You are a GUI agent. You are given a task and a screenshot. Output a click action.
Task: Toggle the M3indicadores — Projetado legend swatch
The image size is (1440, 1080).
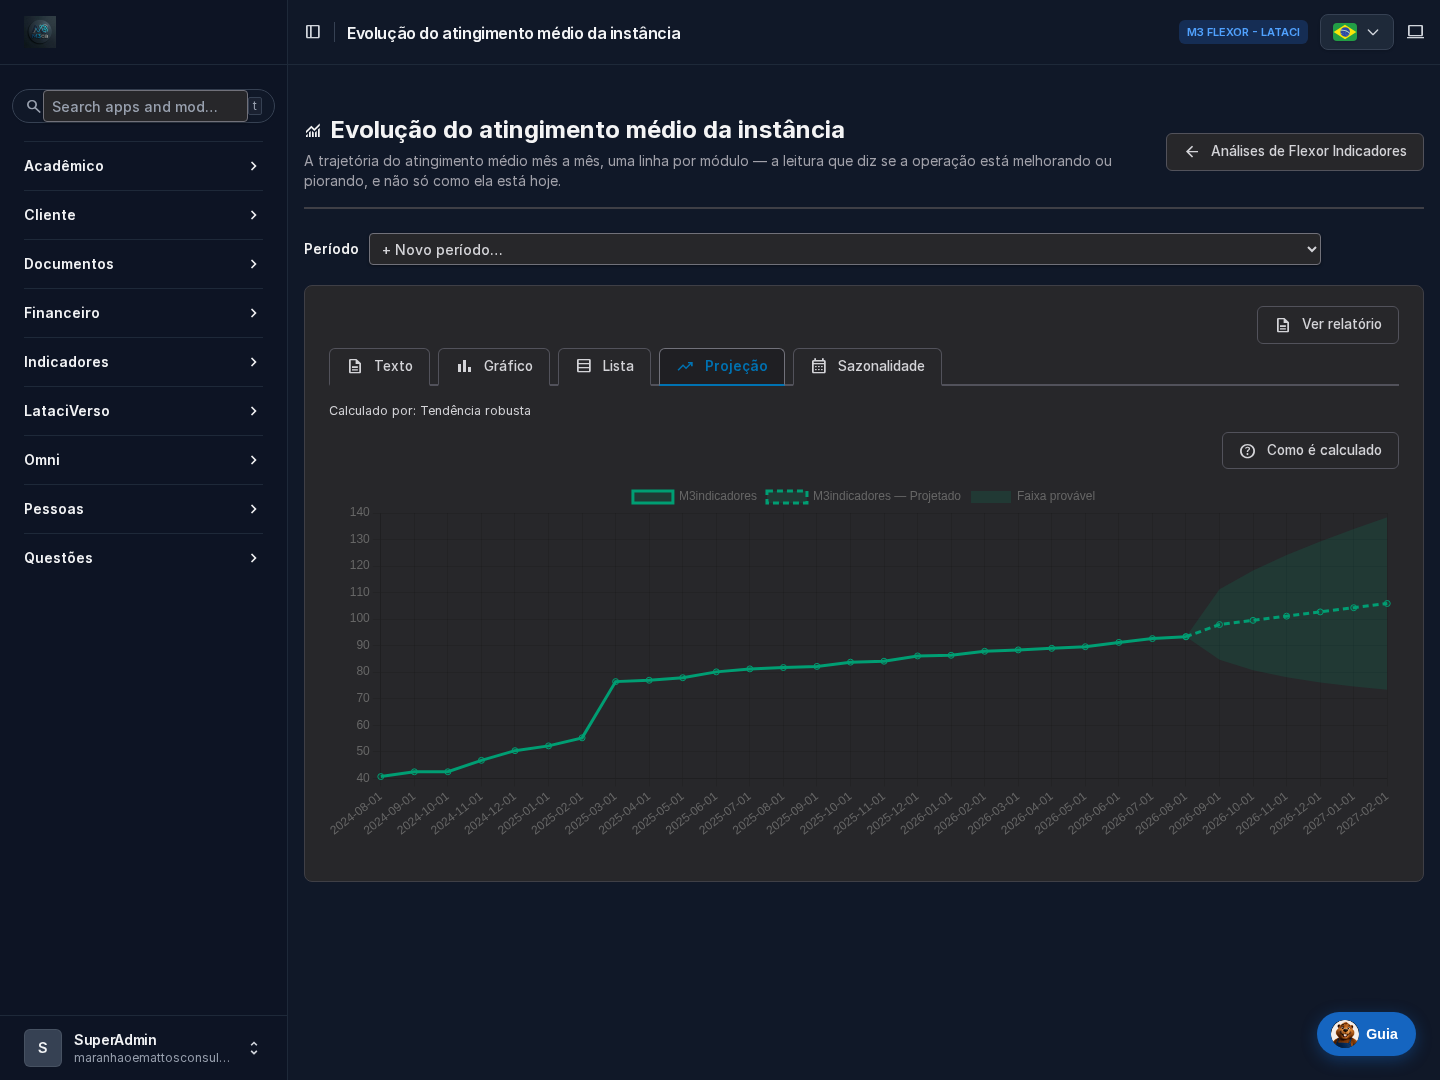(x=787, y=497)
